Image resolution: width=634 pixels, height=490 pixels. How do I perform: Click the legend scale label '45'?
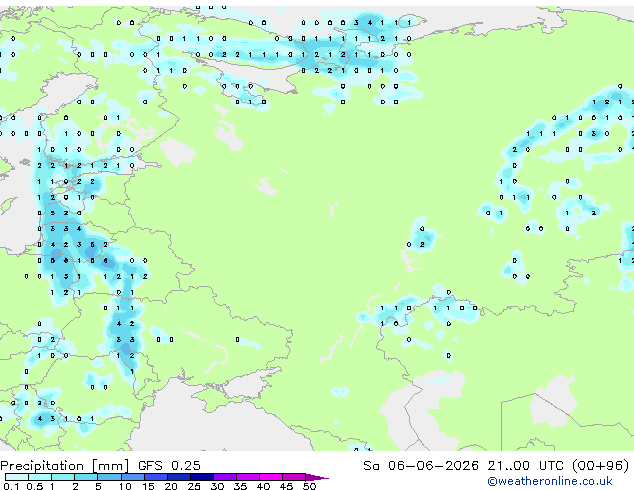pyautogui.click(x=286, y=486)
